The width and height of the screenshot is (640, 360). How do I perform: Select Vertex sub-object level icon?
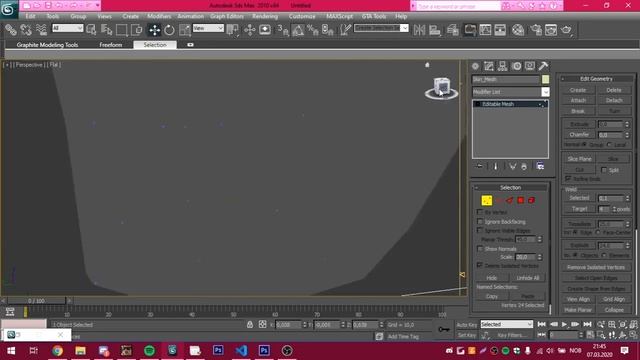[487, 200]
